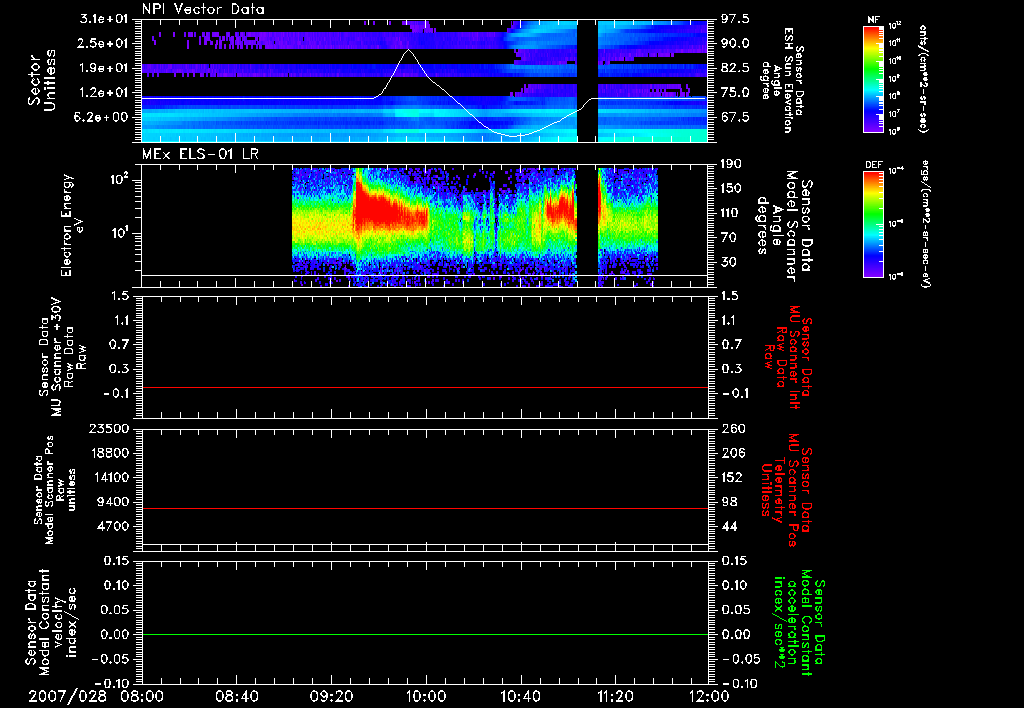The width and height of the screenshot is (1024, 708).
Task: Click the 23500 scanner position axis value
Action: click(x=109, y=428)
